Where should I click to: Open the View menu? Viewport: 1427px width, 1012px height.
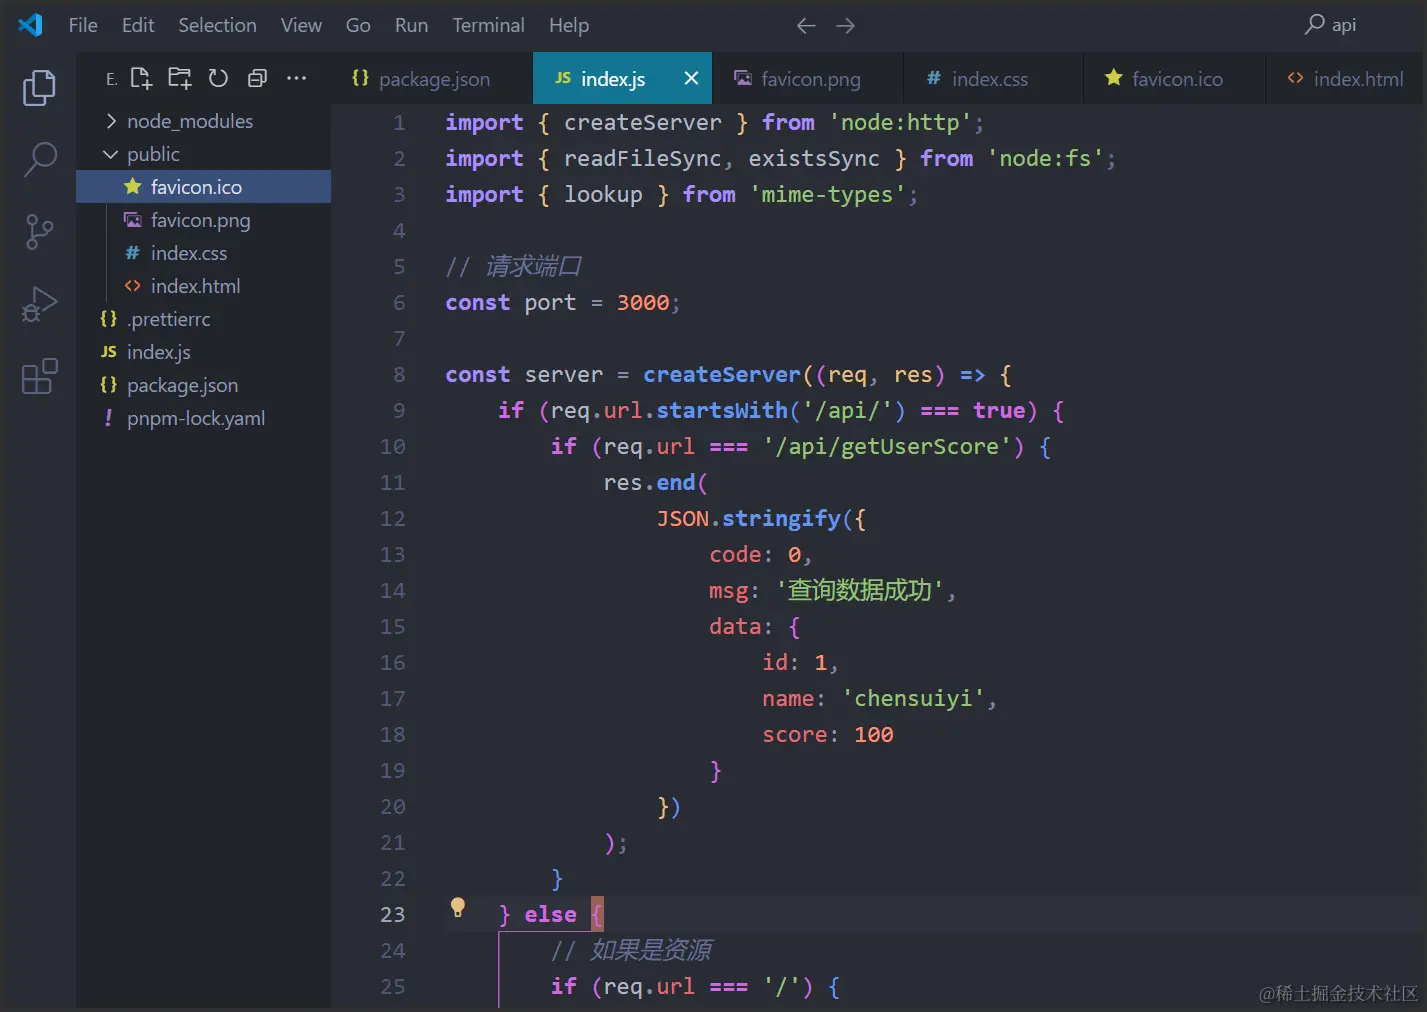[x=301, y=25]
